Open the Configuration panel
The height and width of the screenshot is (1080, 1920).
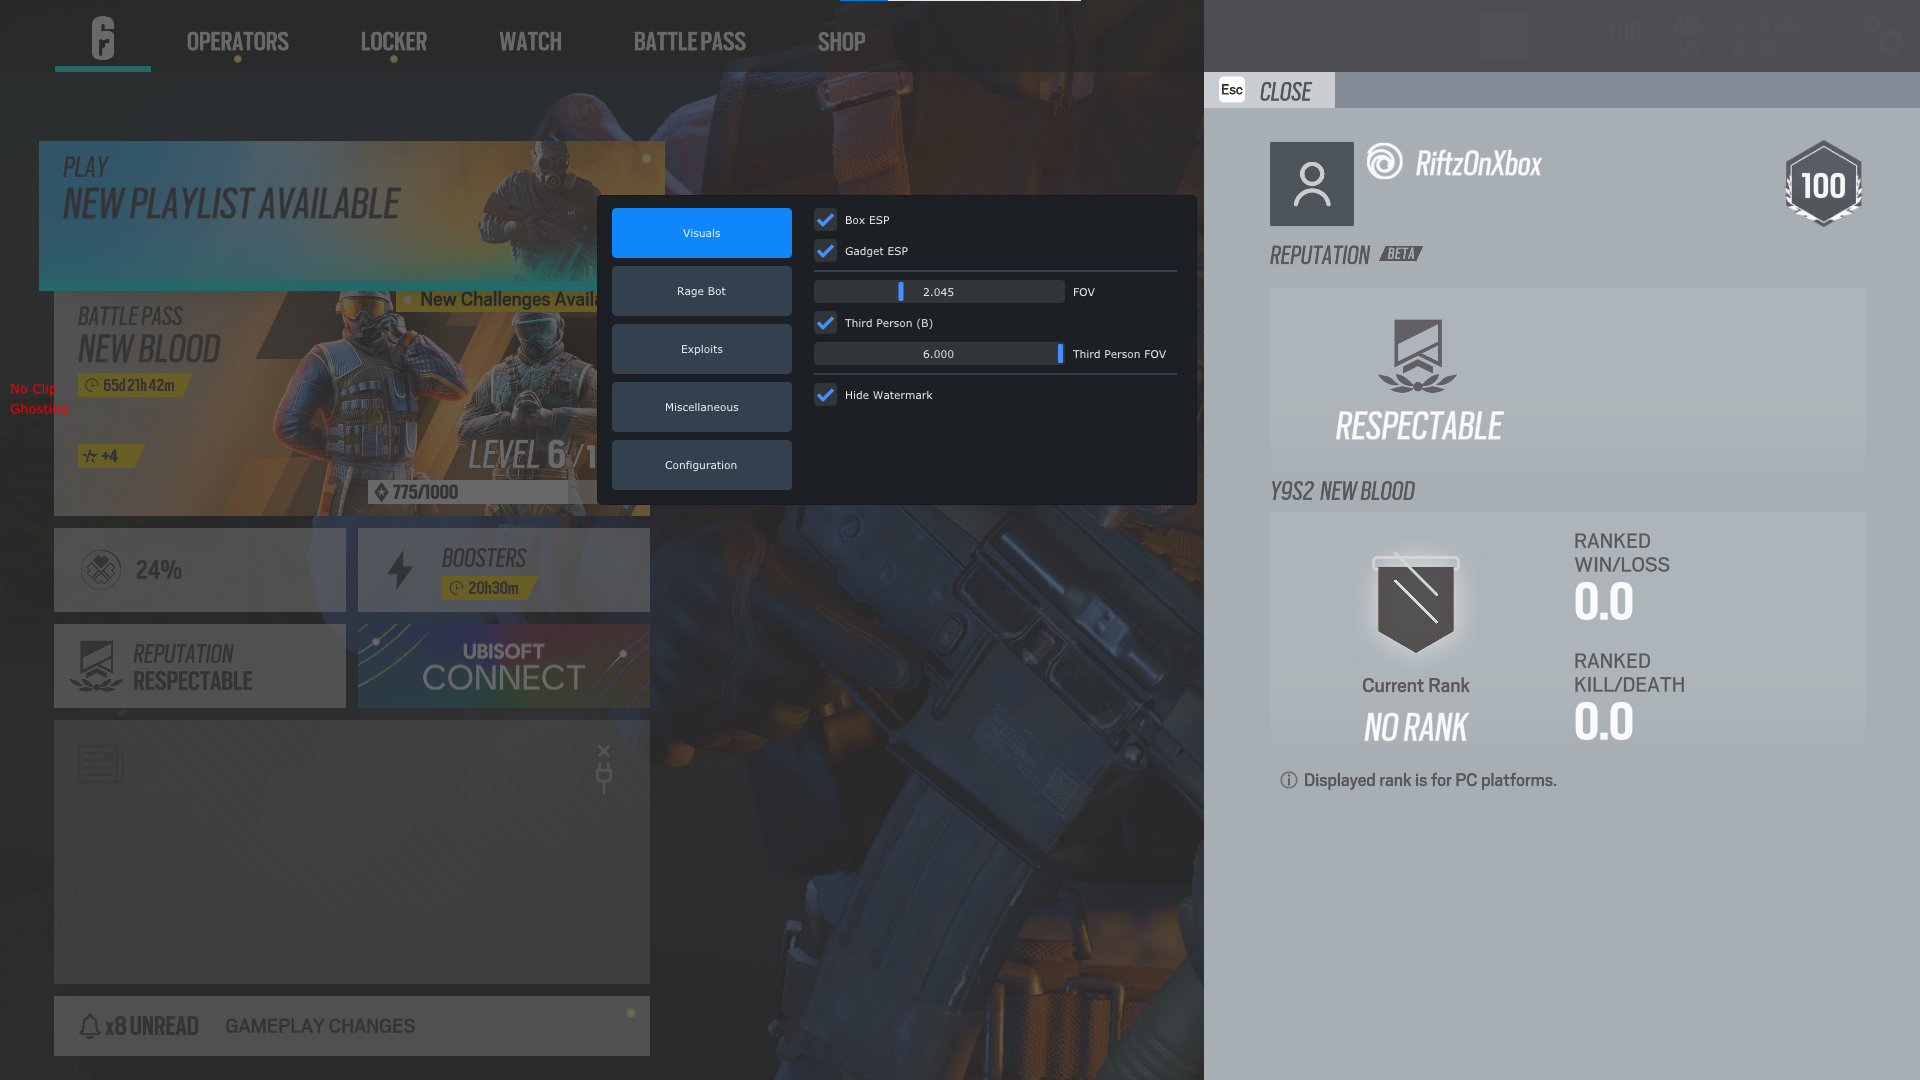coord(701,464)
